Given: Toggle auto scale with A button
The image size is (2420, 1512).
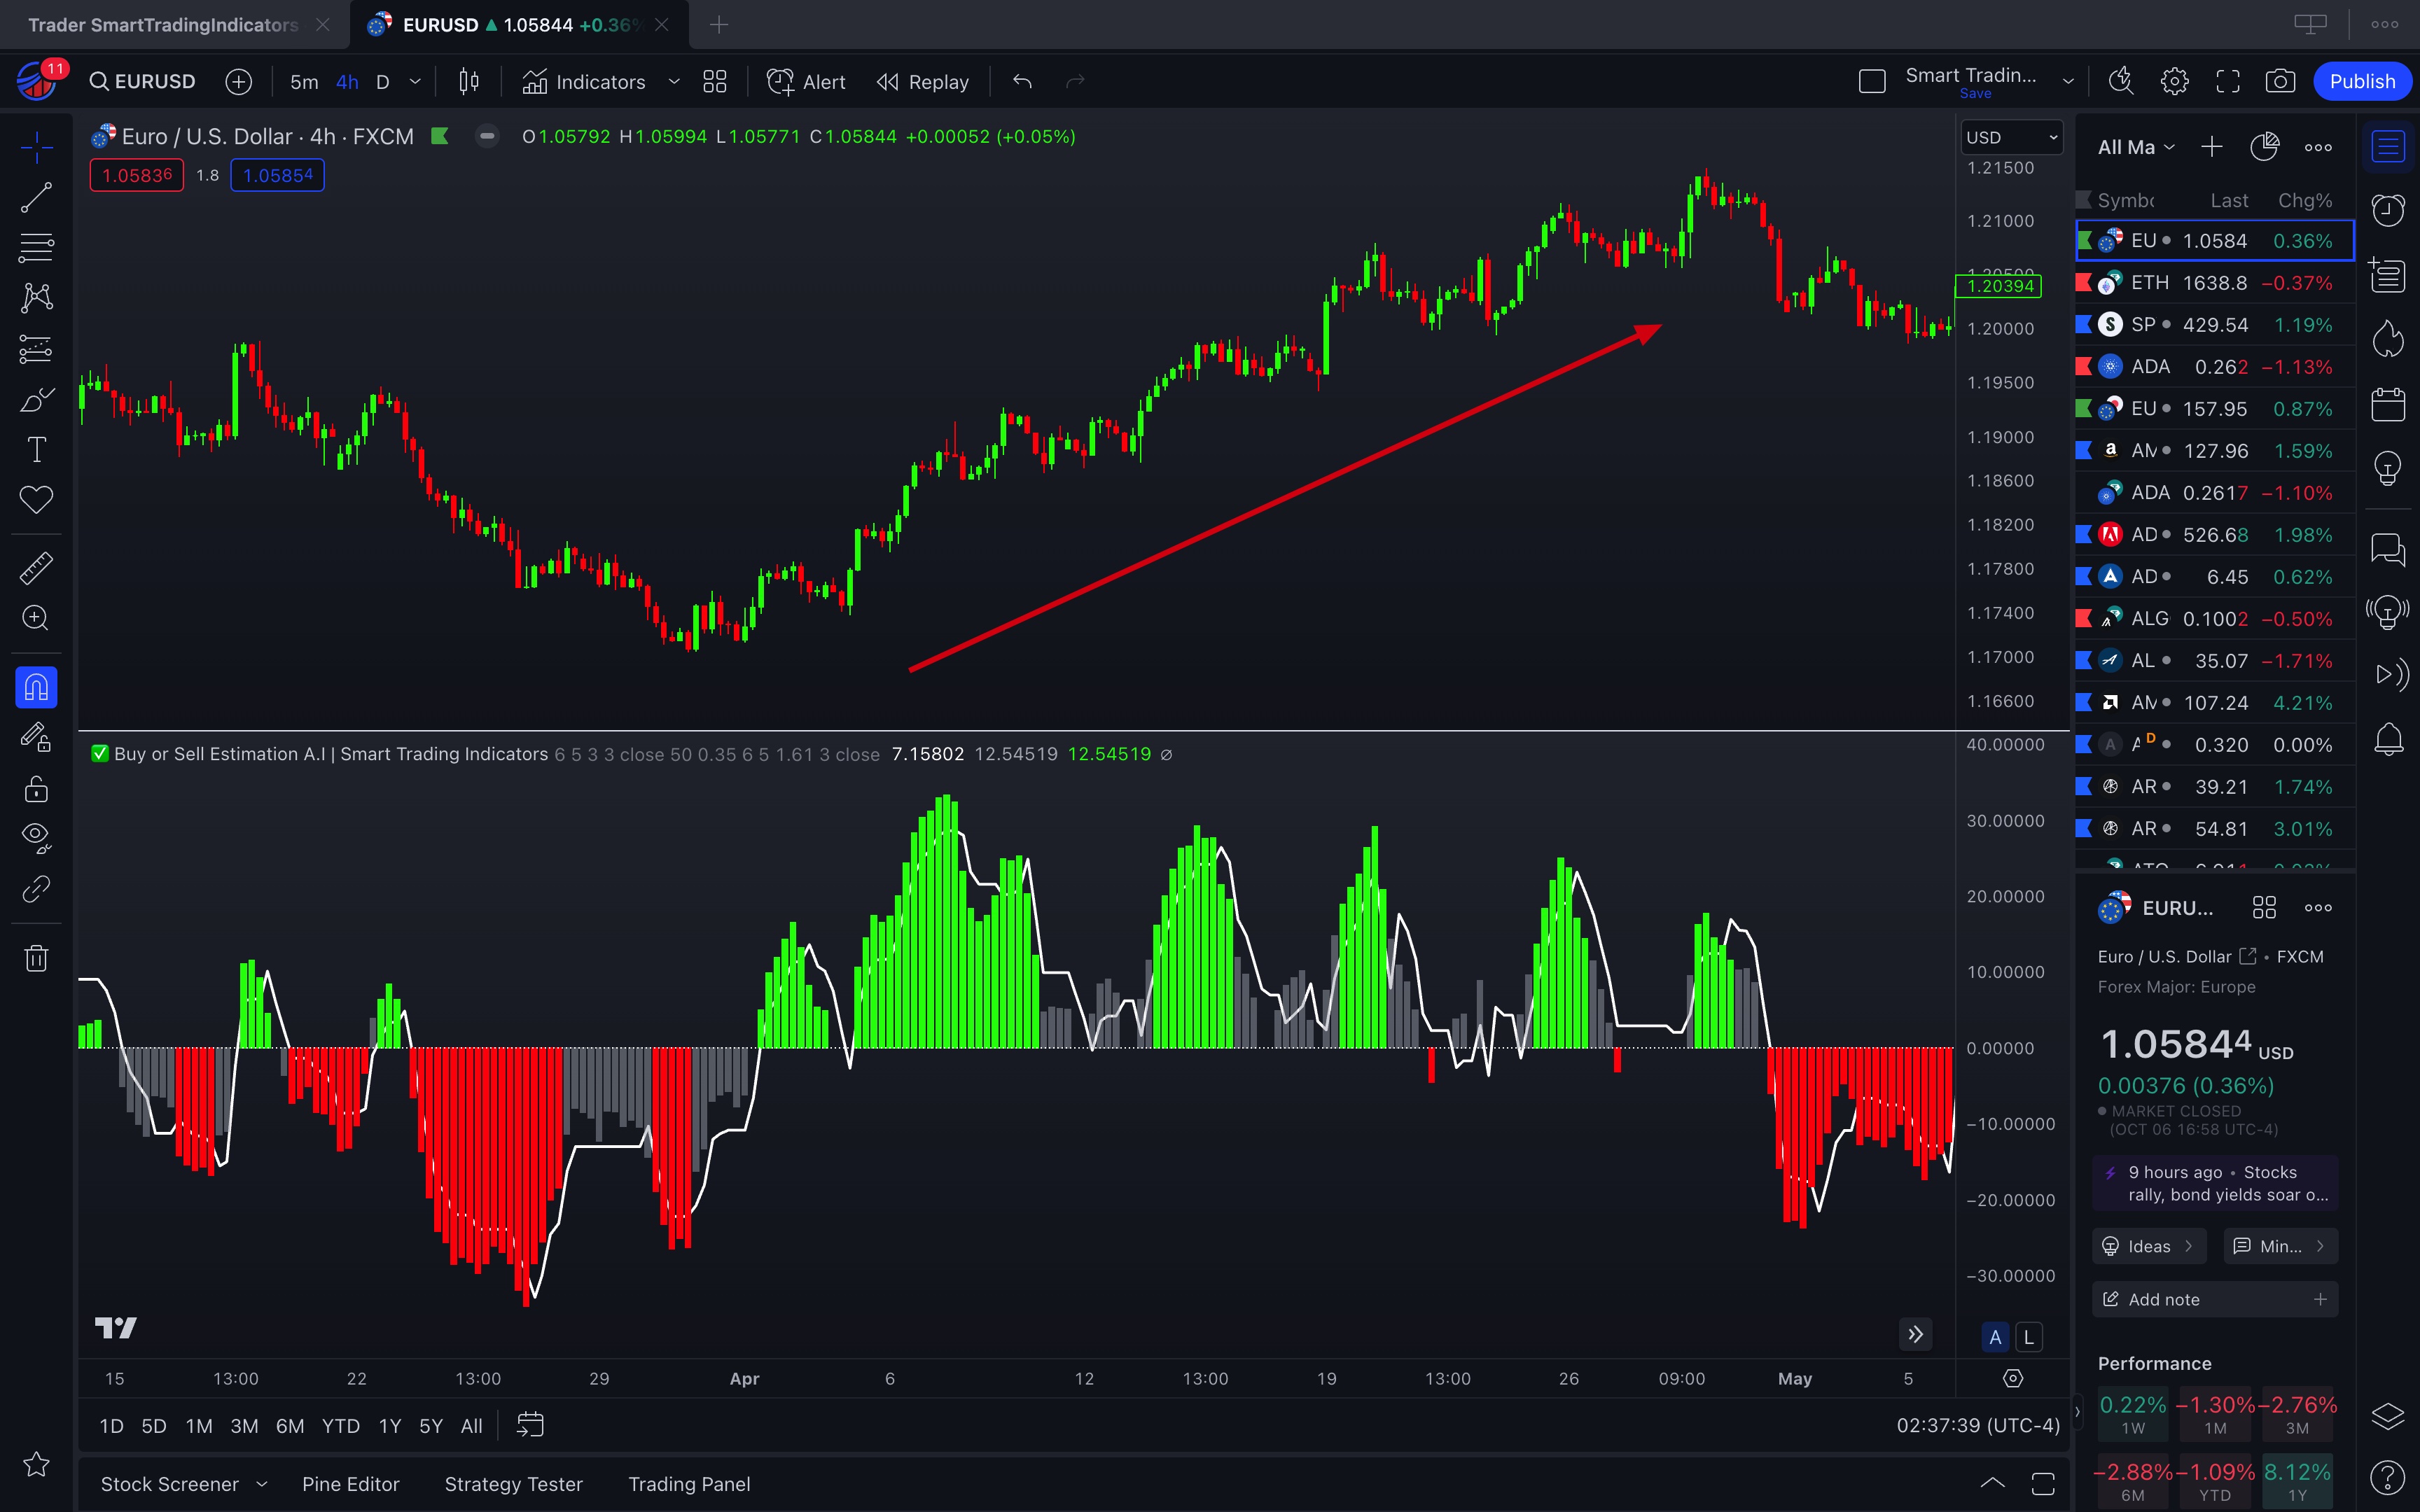Looking at the screenshot, I should pyautogui.click(x=1994, y=1337).
